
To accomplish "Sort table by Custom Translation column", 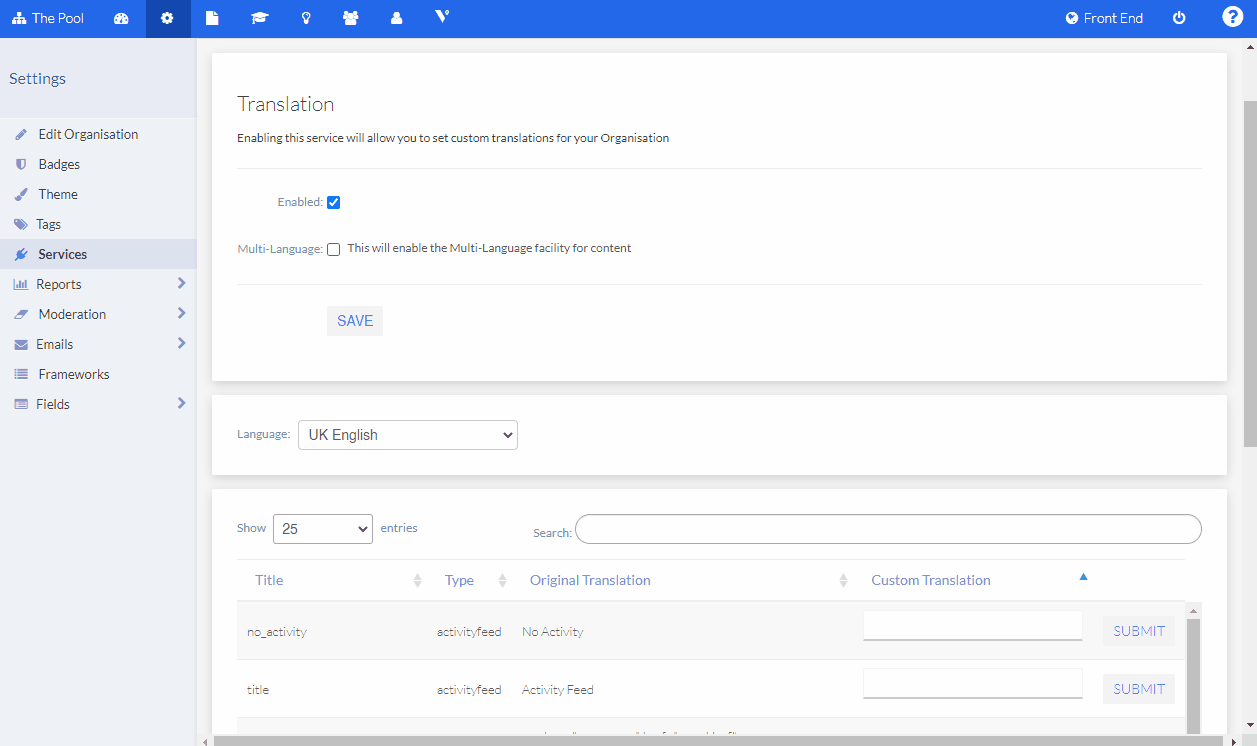I will tap(930, 580).
